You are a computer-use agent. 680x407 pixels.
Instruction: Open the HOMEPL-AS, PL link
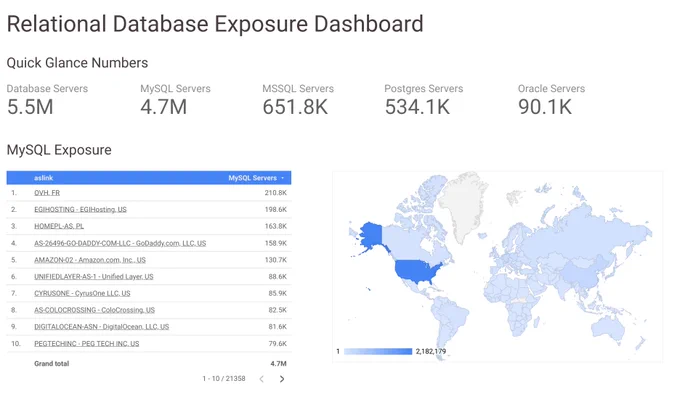click(x=59, y=226)
